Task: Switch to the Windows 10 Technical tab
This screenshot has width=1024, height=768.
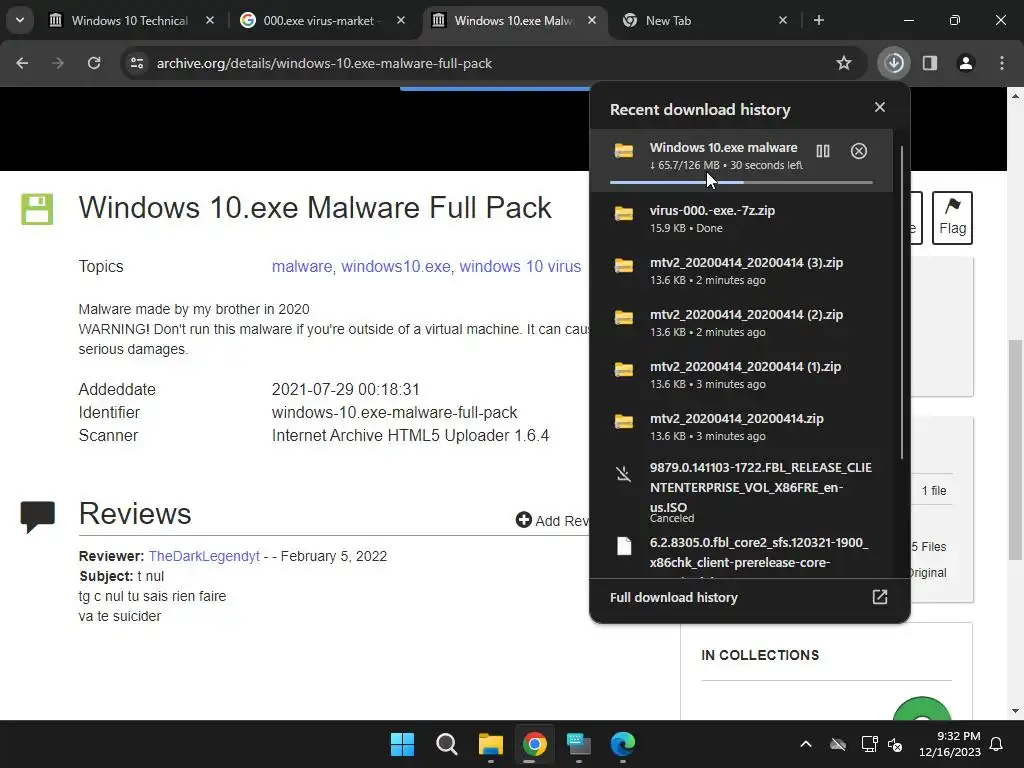Action: [129, 21]
